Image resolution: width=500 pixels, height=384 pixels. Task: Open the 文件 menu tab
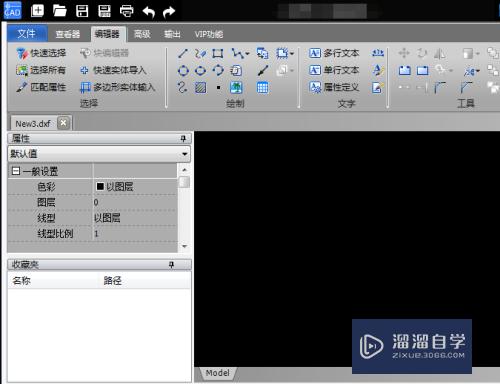tap(27, 33)
